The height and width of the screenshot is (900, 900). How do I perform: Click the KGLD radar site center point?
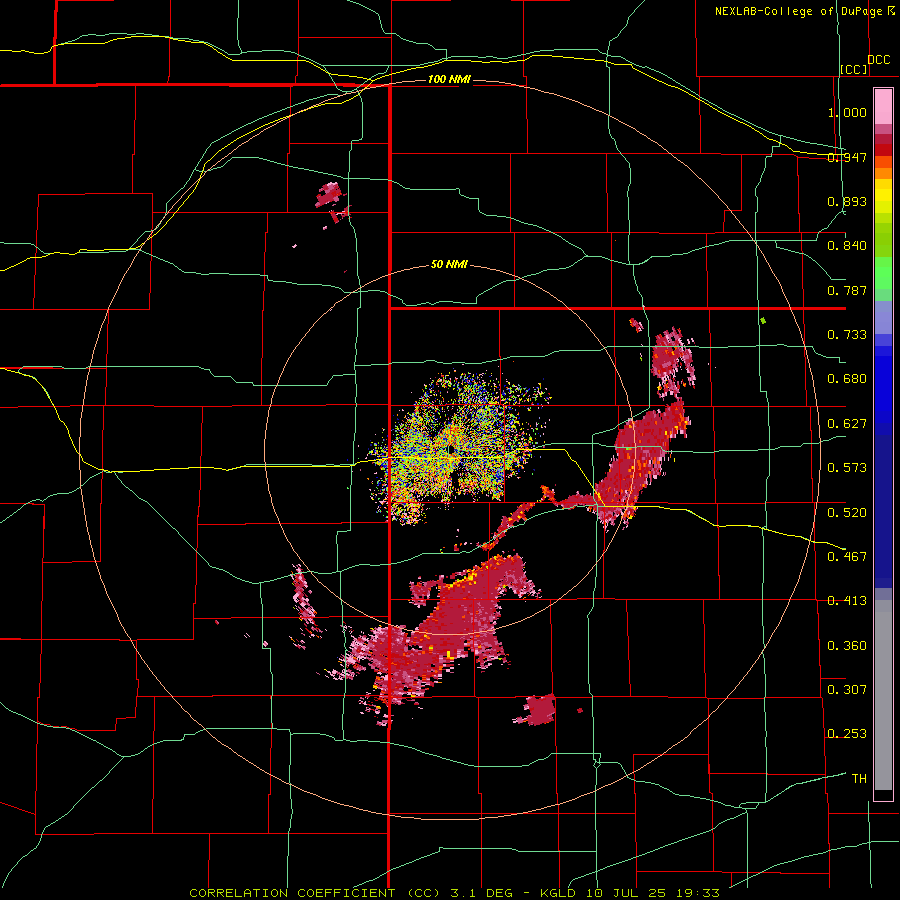point(451,449)
